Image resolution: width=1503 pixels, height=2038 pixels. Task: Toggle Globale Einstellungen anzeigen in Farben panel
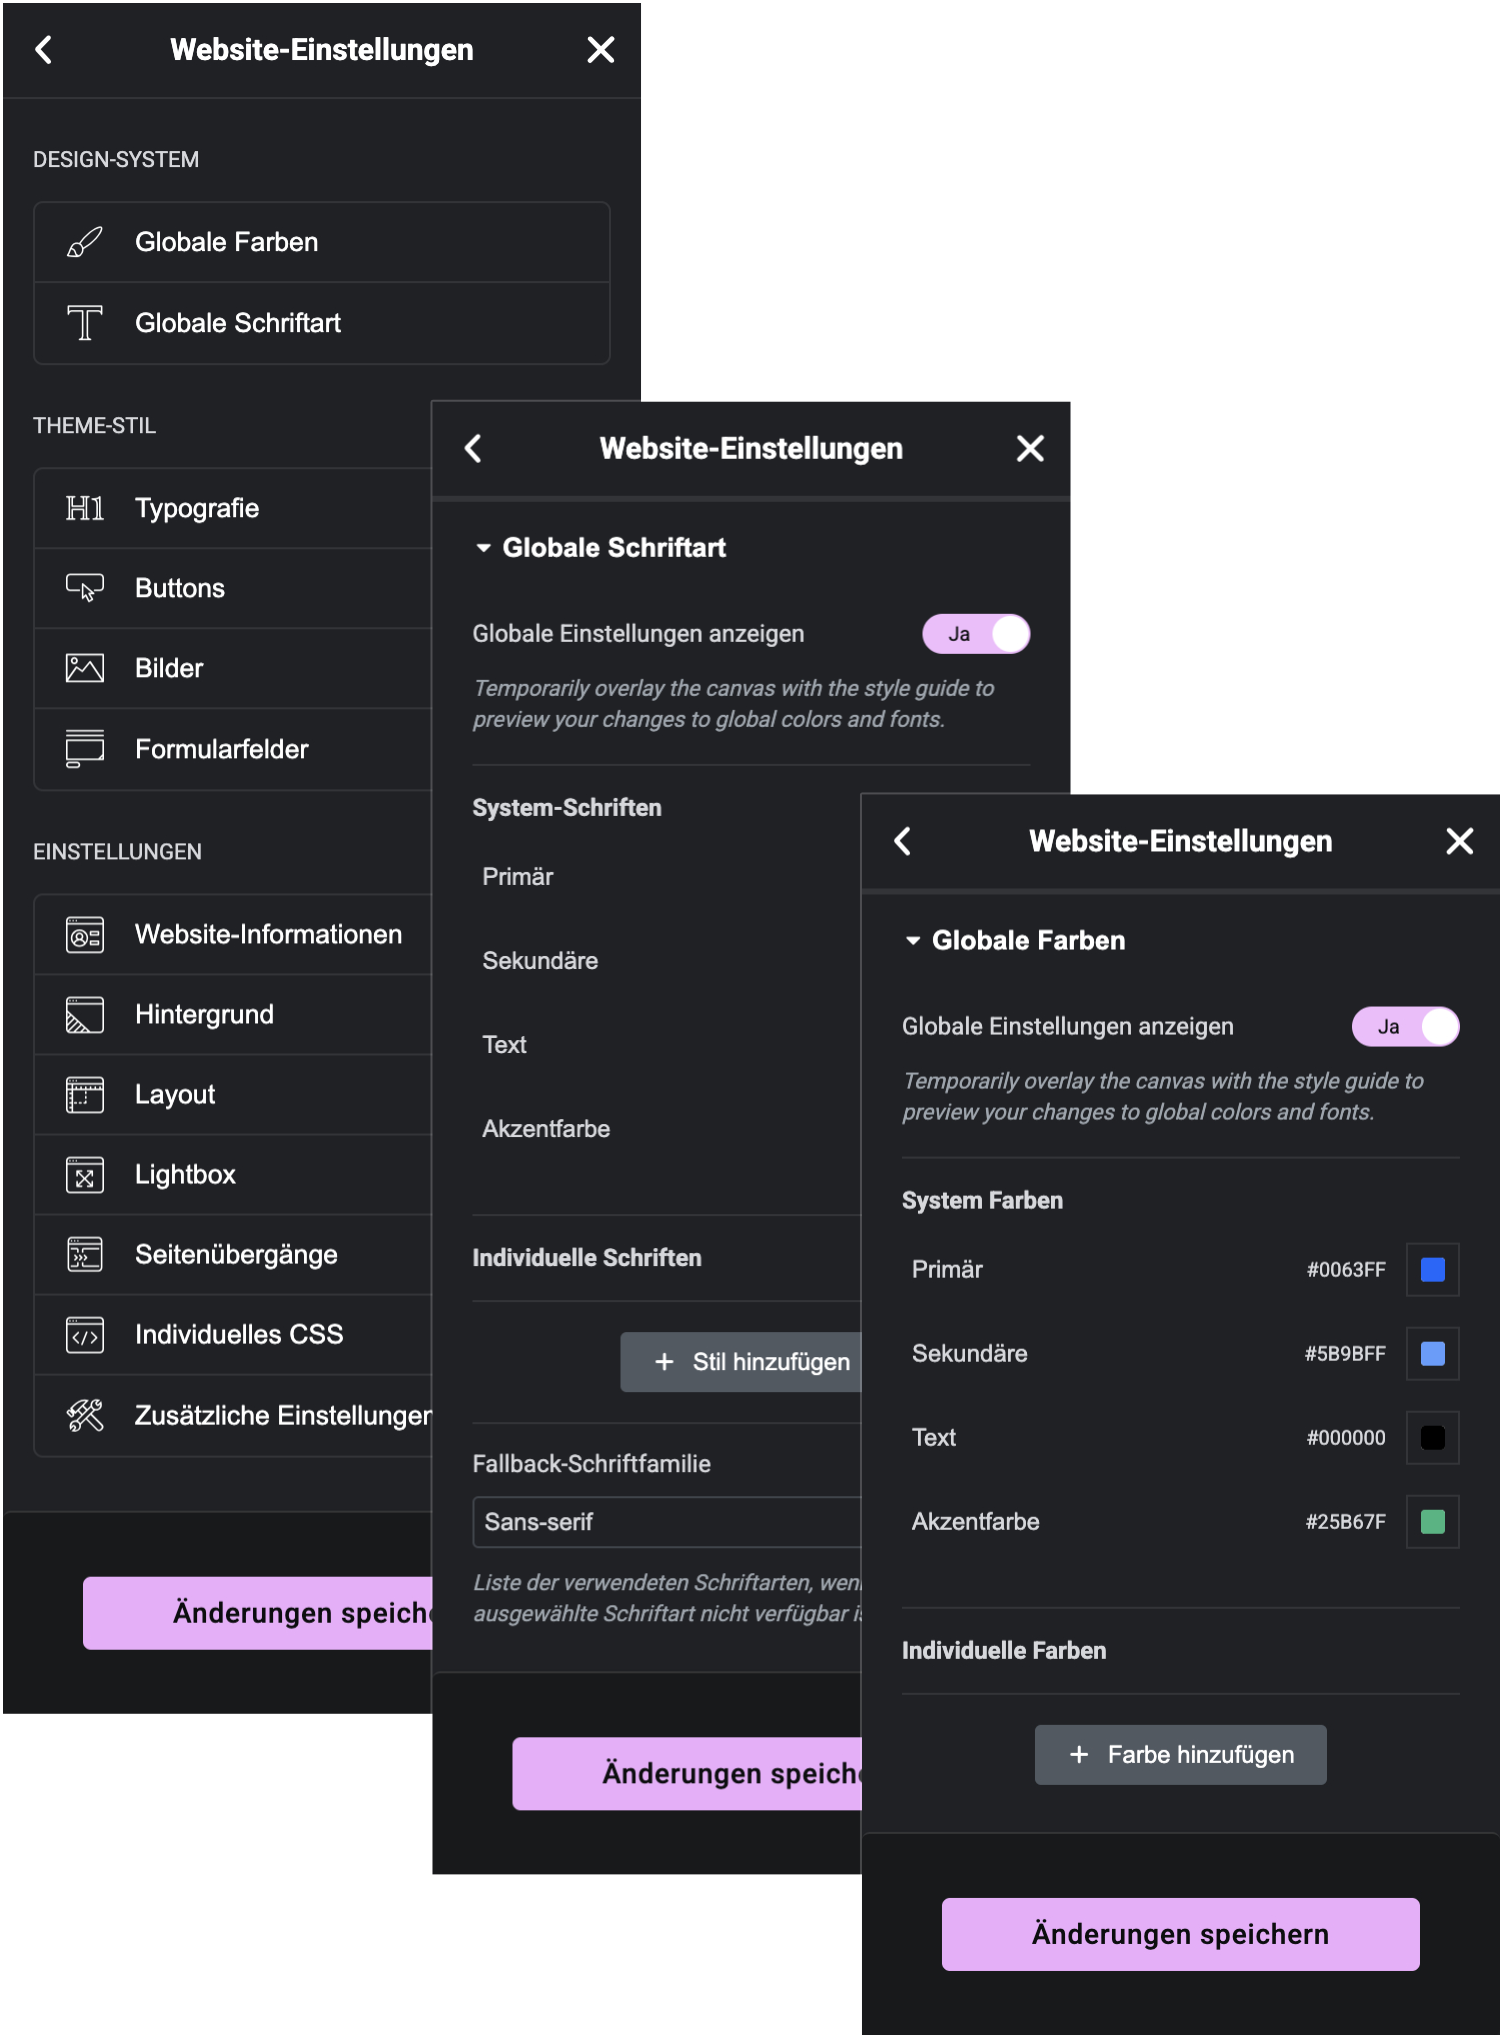(x=1405, y=1027)
